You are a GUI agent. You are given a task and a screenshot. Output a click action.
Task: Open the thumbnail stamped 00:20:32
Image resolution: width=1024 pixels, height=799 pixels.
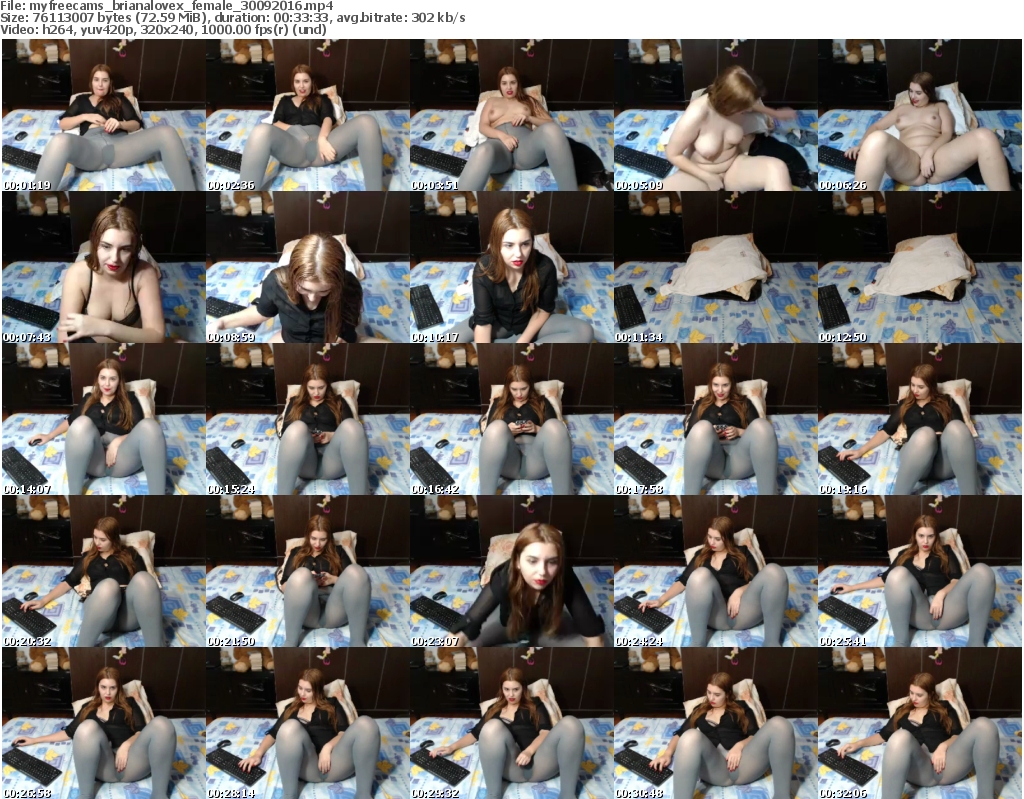(x=104, y=571)
